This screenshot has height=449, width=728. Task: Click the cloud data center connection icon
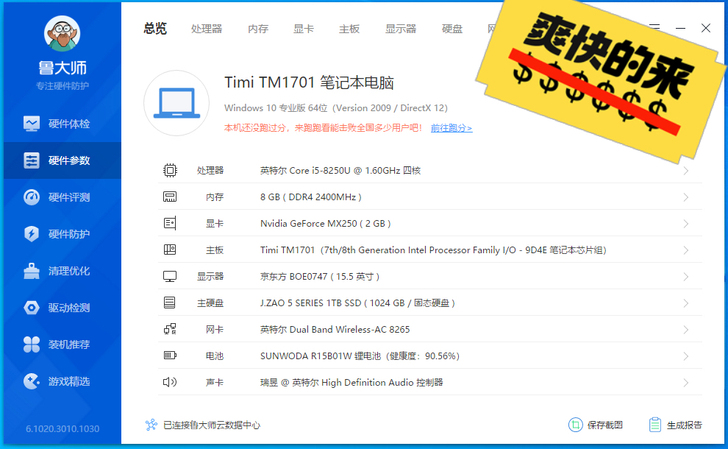tap(151, 425)
